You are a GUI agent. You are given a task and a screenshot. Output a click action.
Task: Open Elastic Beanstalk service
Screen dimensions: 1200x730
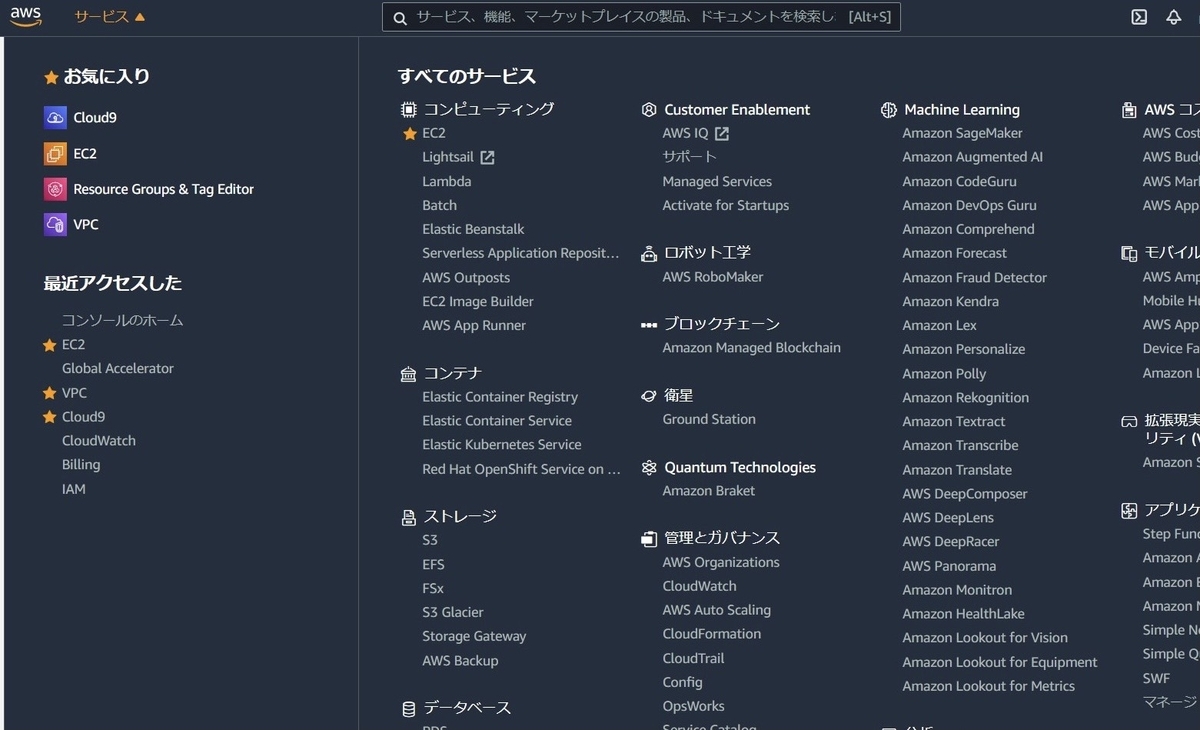[473, 229]
